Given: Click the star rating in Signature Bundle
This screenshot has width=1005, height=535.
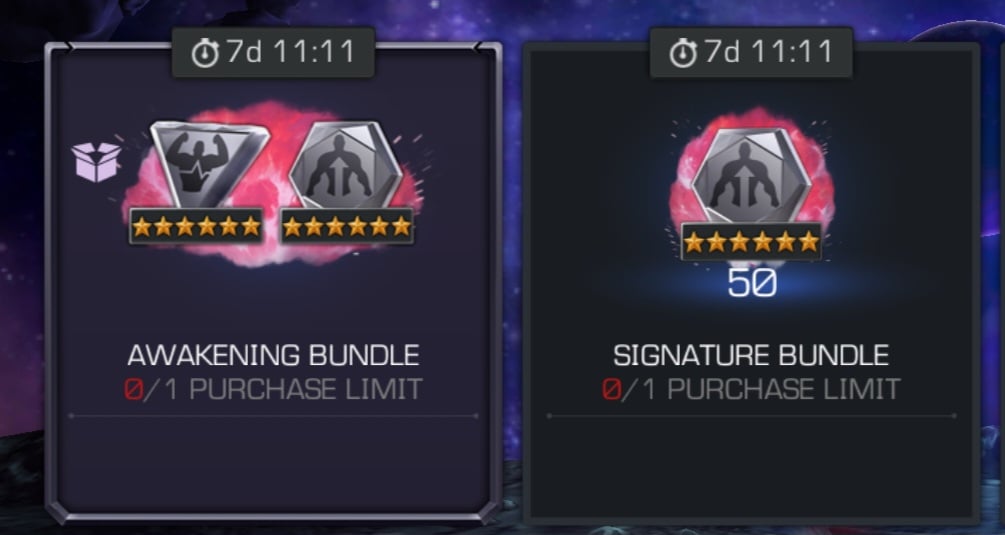Looking at the screenshot, I should coord(751,242).
